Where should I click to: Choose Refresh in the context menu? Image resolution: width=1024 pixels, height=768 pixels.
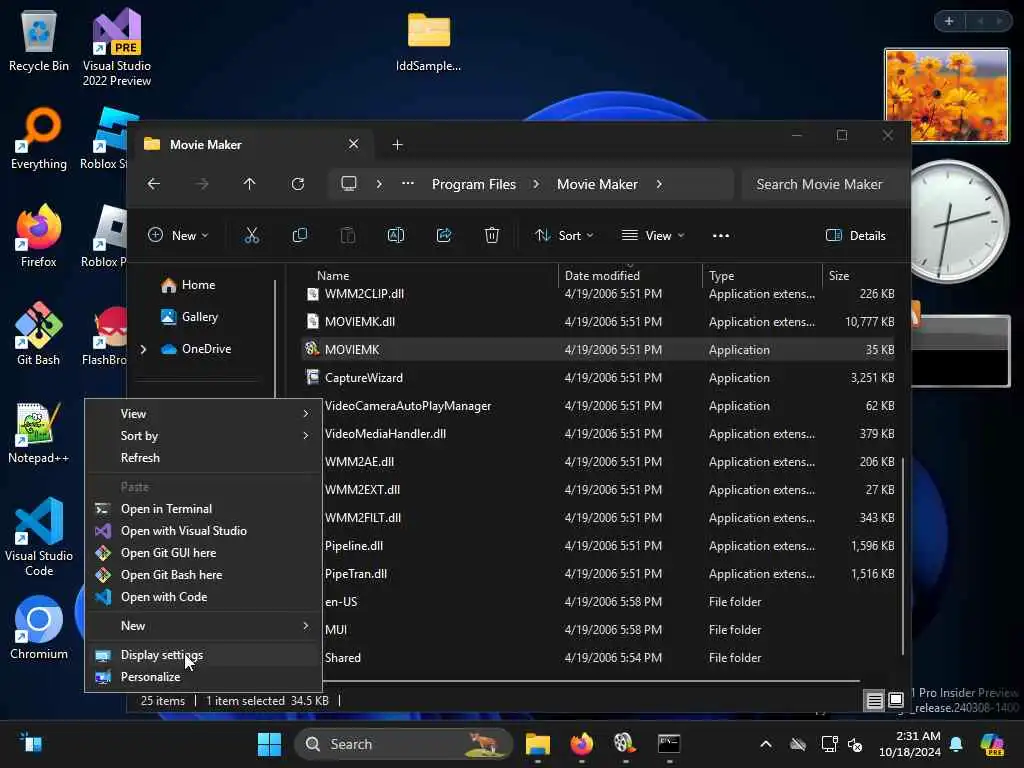204,458
